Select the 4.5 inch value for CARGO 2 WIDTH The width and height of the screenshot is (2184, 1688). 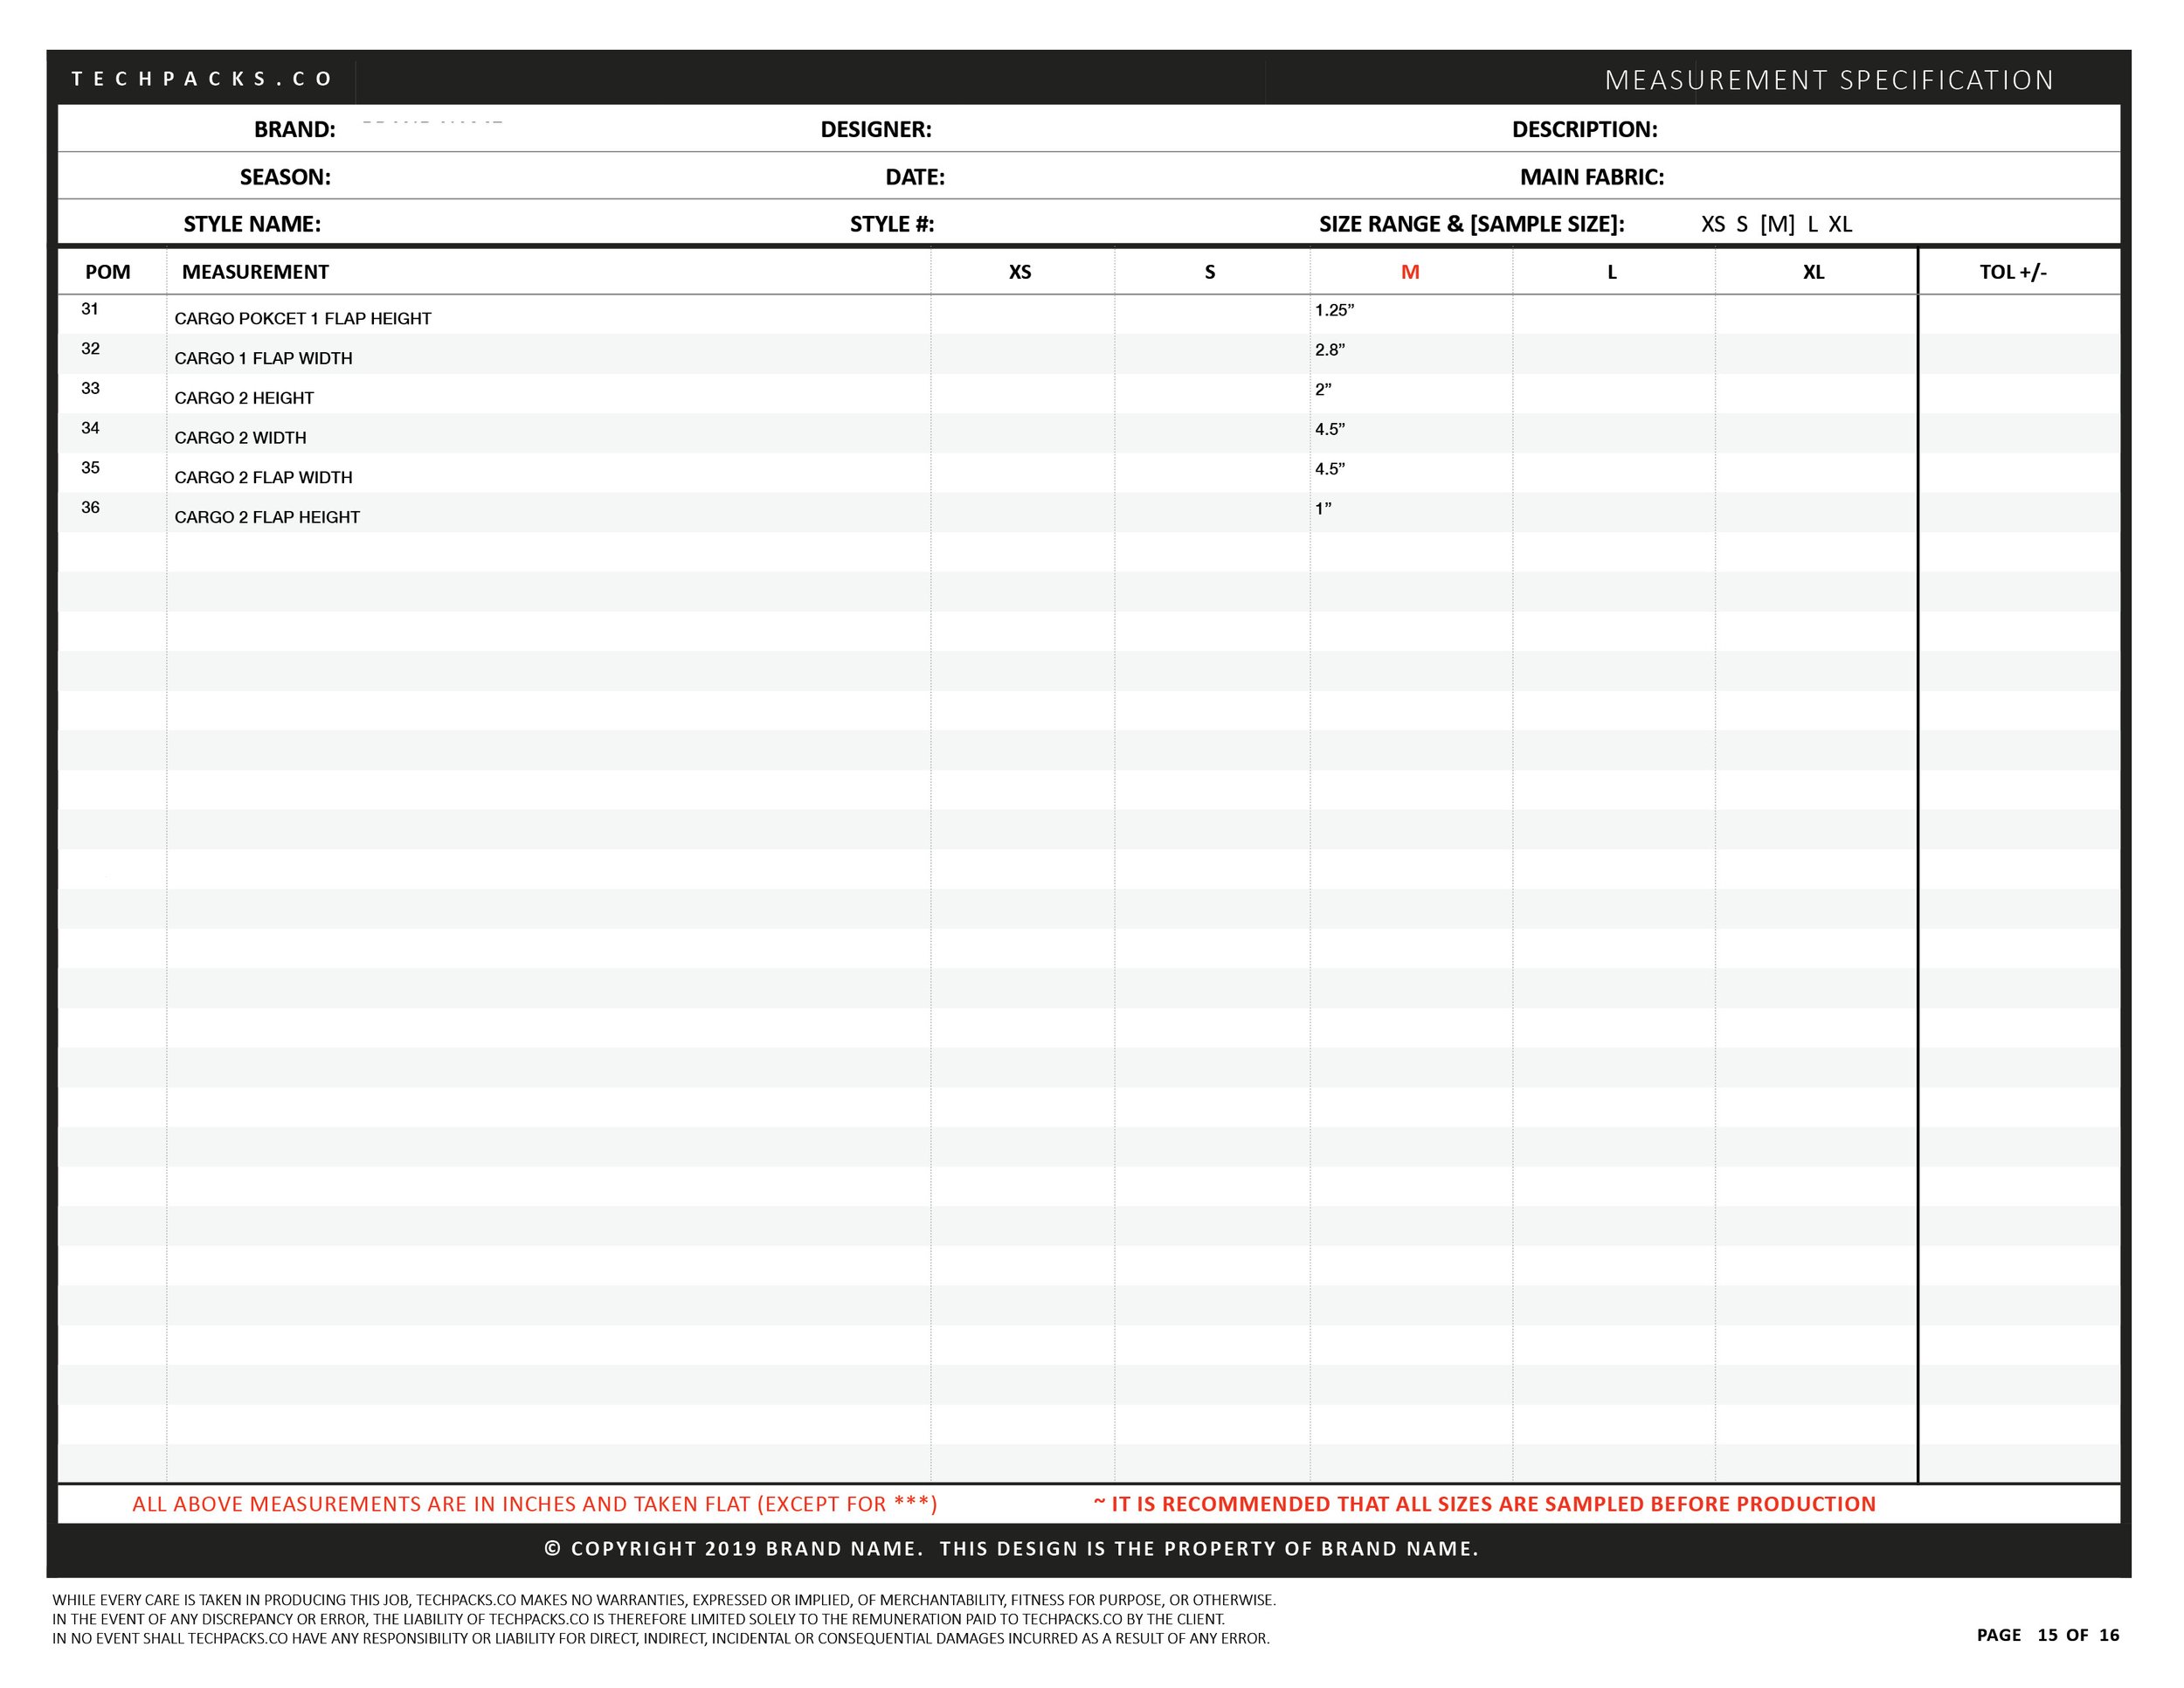[x=1331, y=430]
